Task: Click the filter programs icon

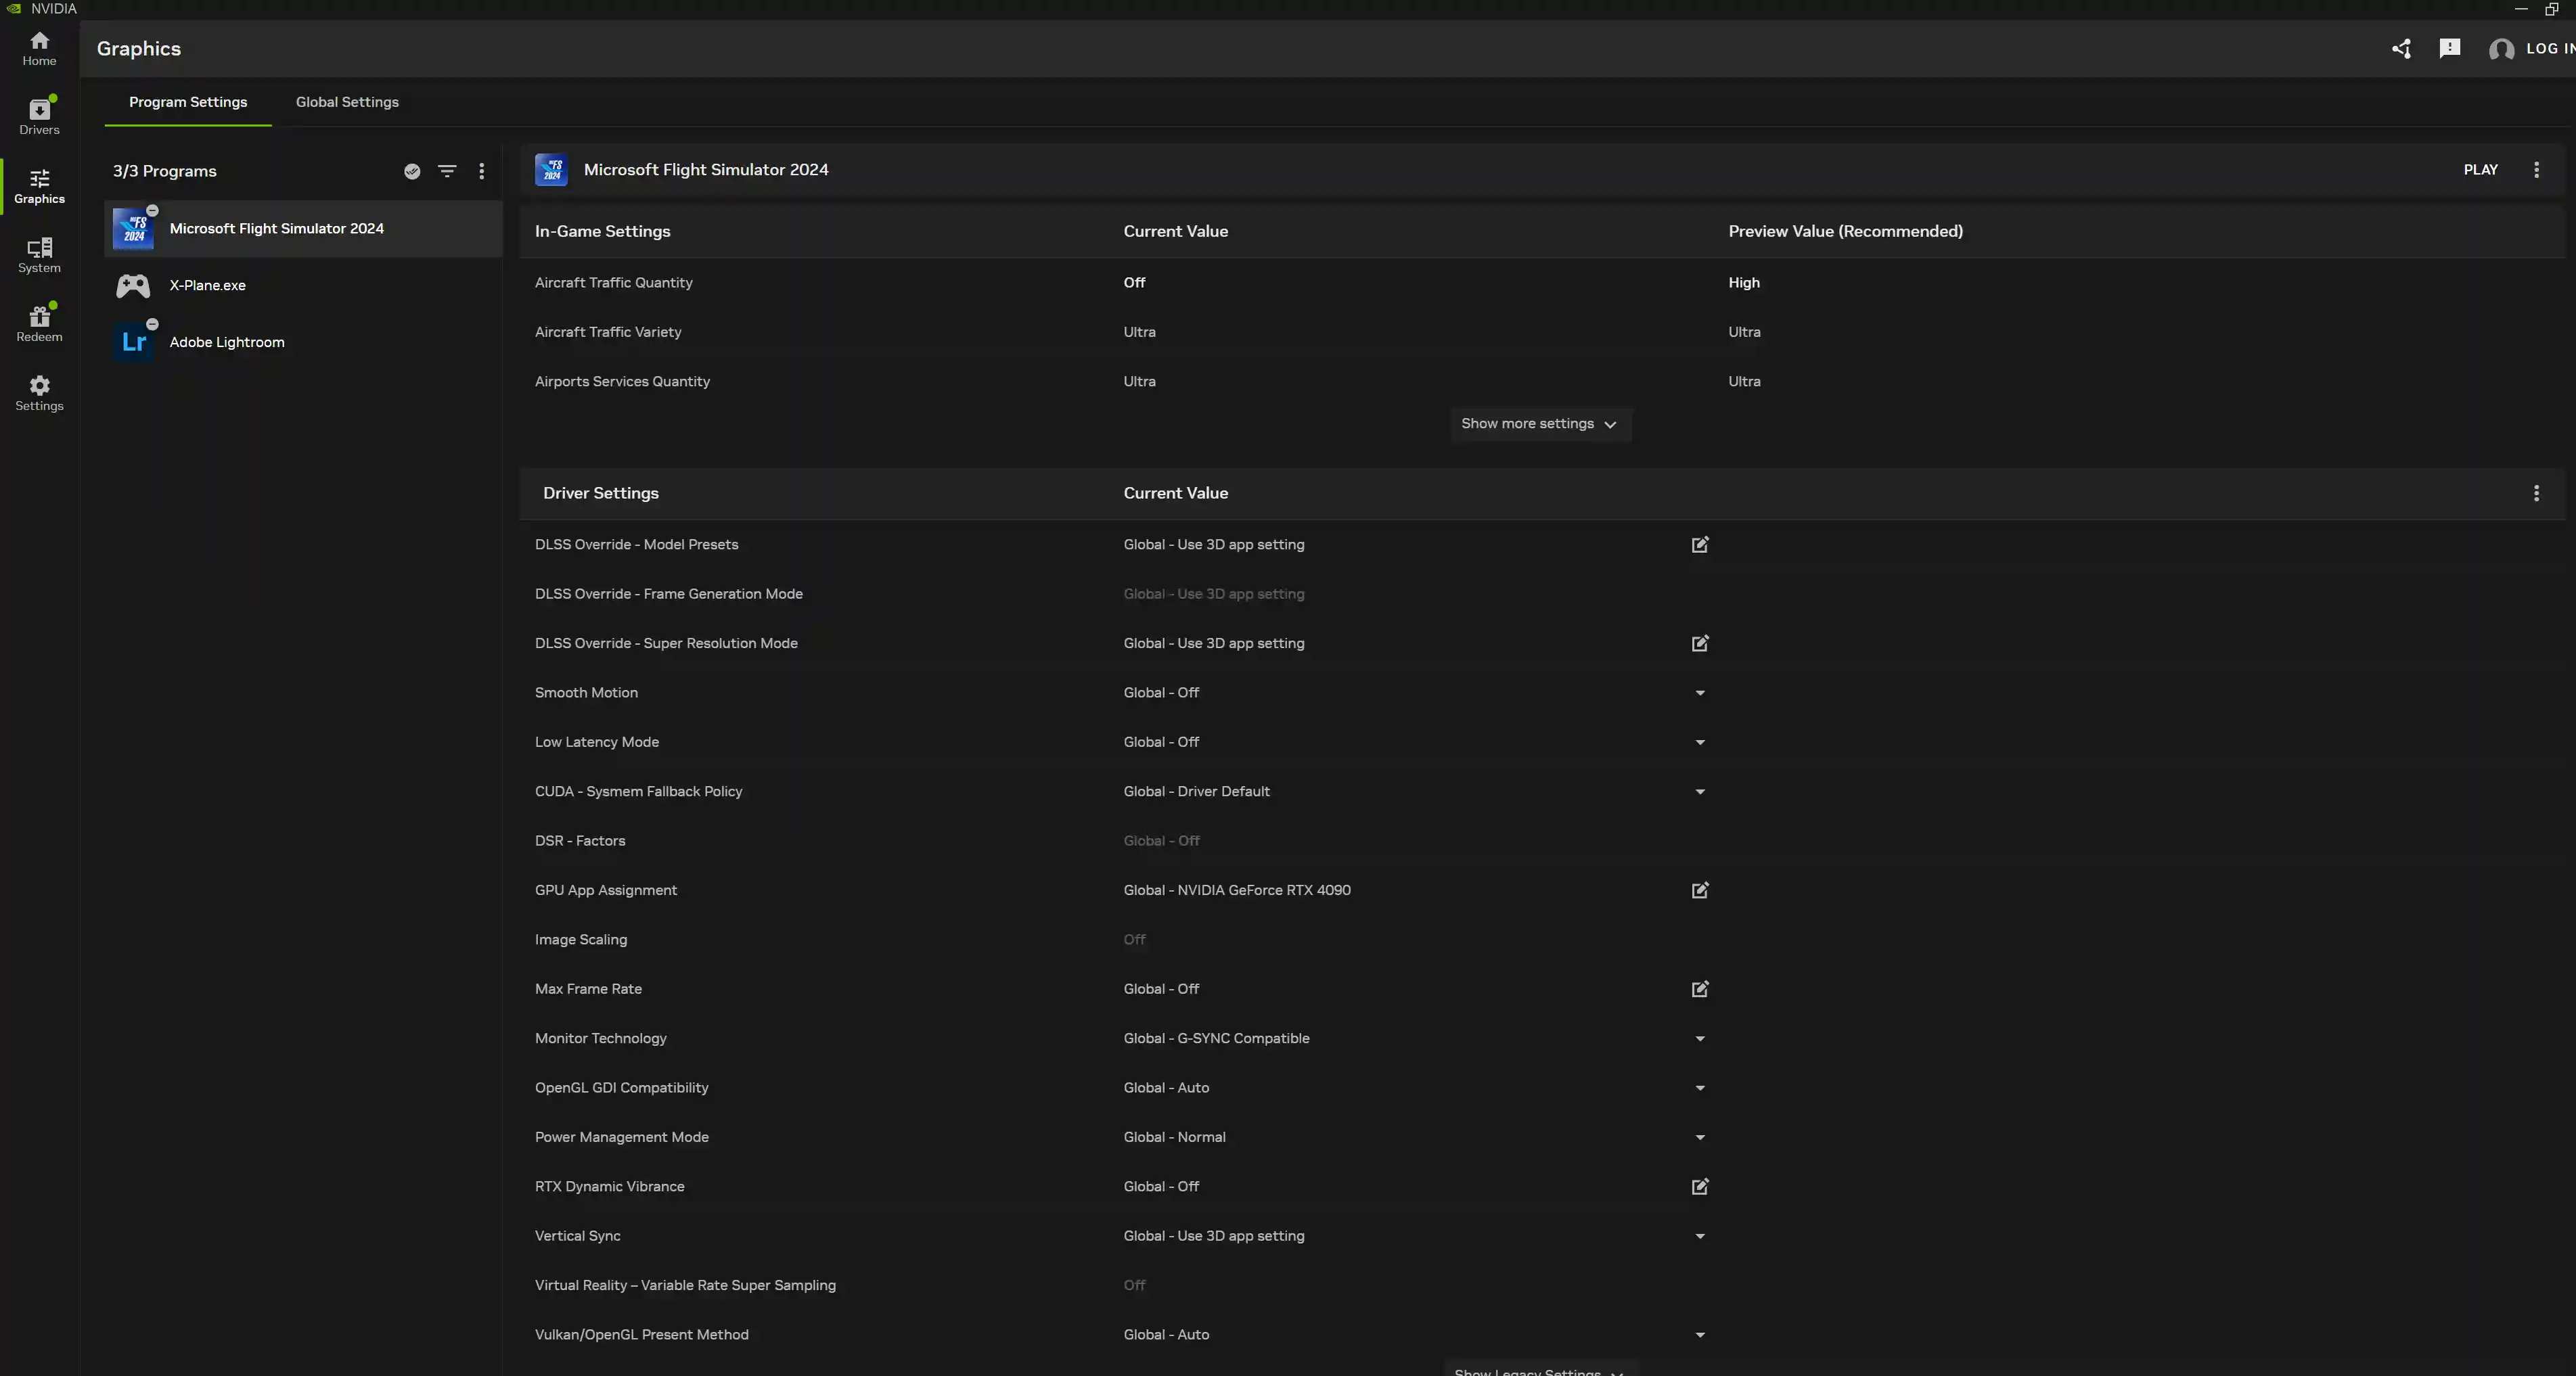Action: (447, 171)
